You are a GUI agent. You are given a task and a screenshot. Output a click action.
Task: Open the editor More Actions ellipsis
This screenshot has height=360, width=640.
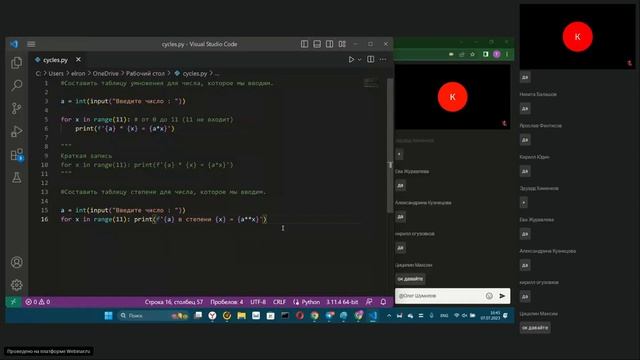click(383, 60)
